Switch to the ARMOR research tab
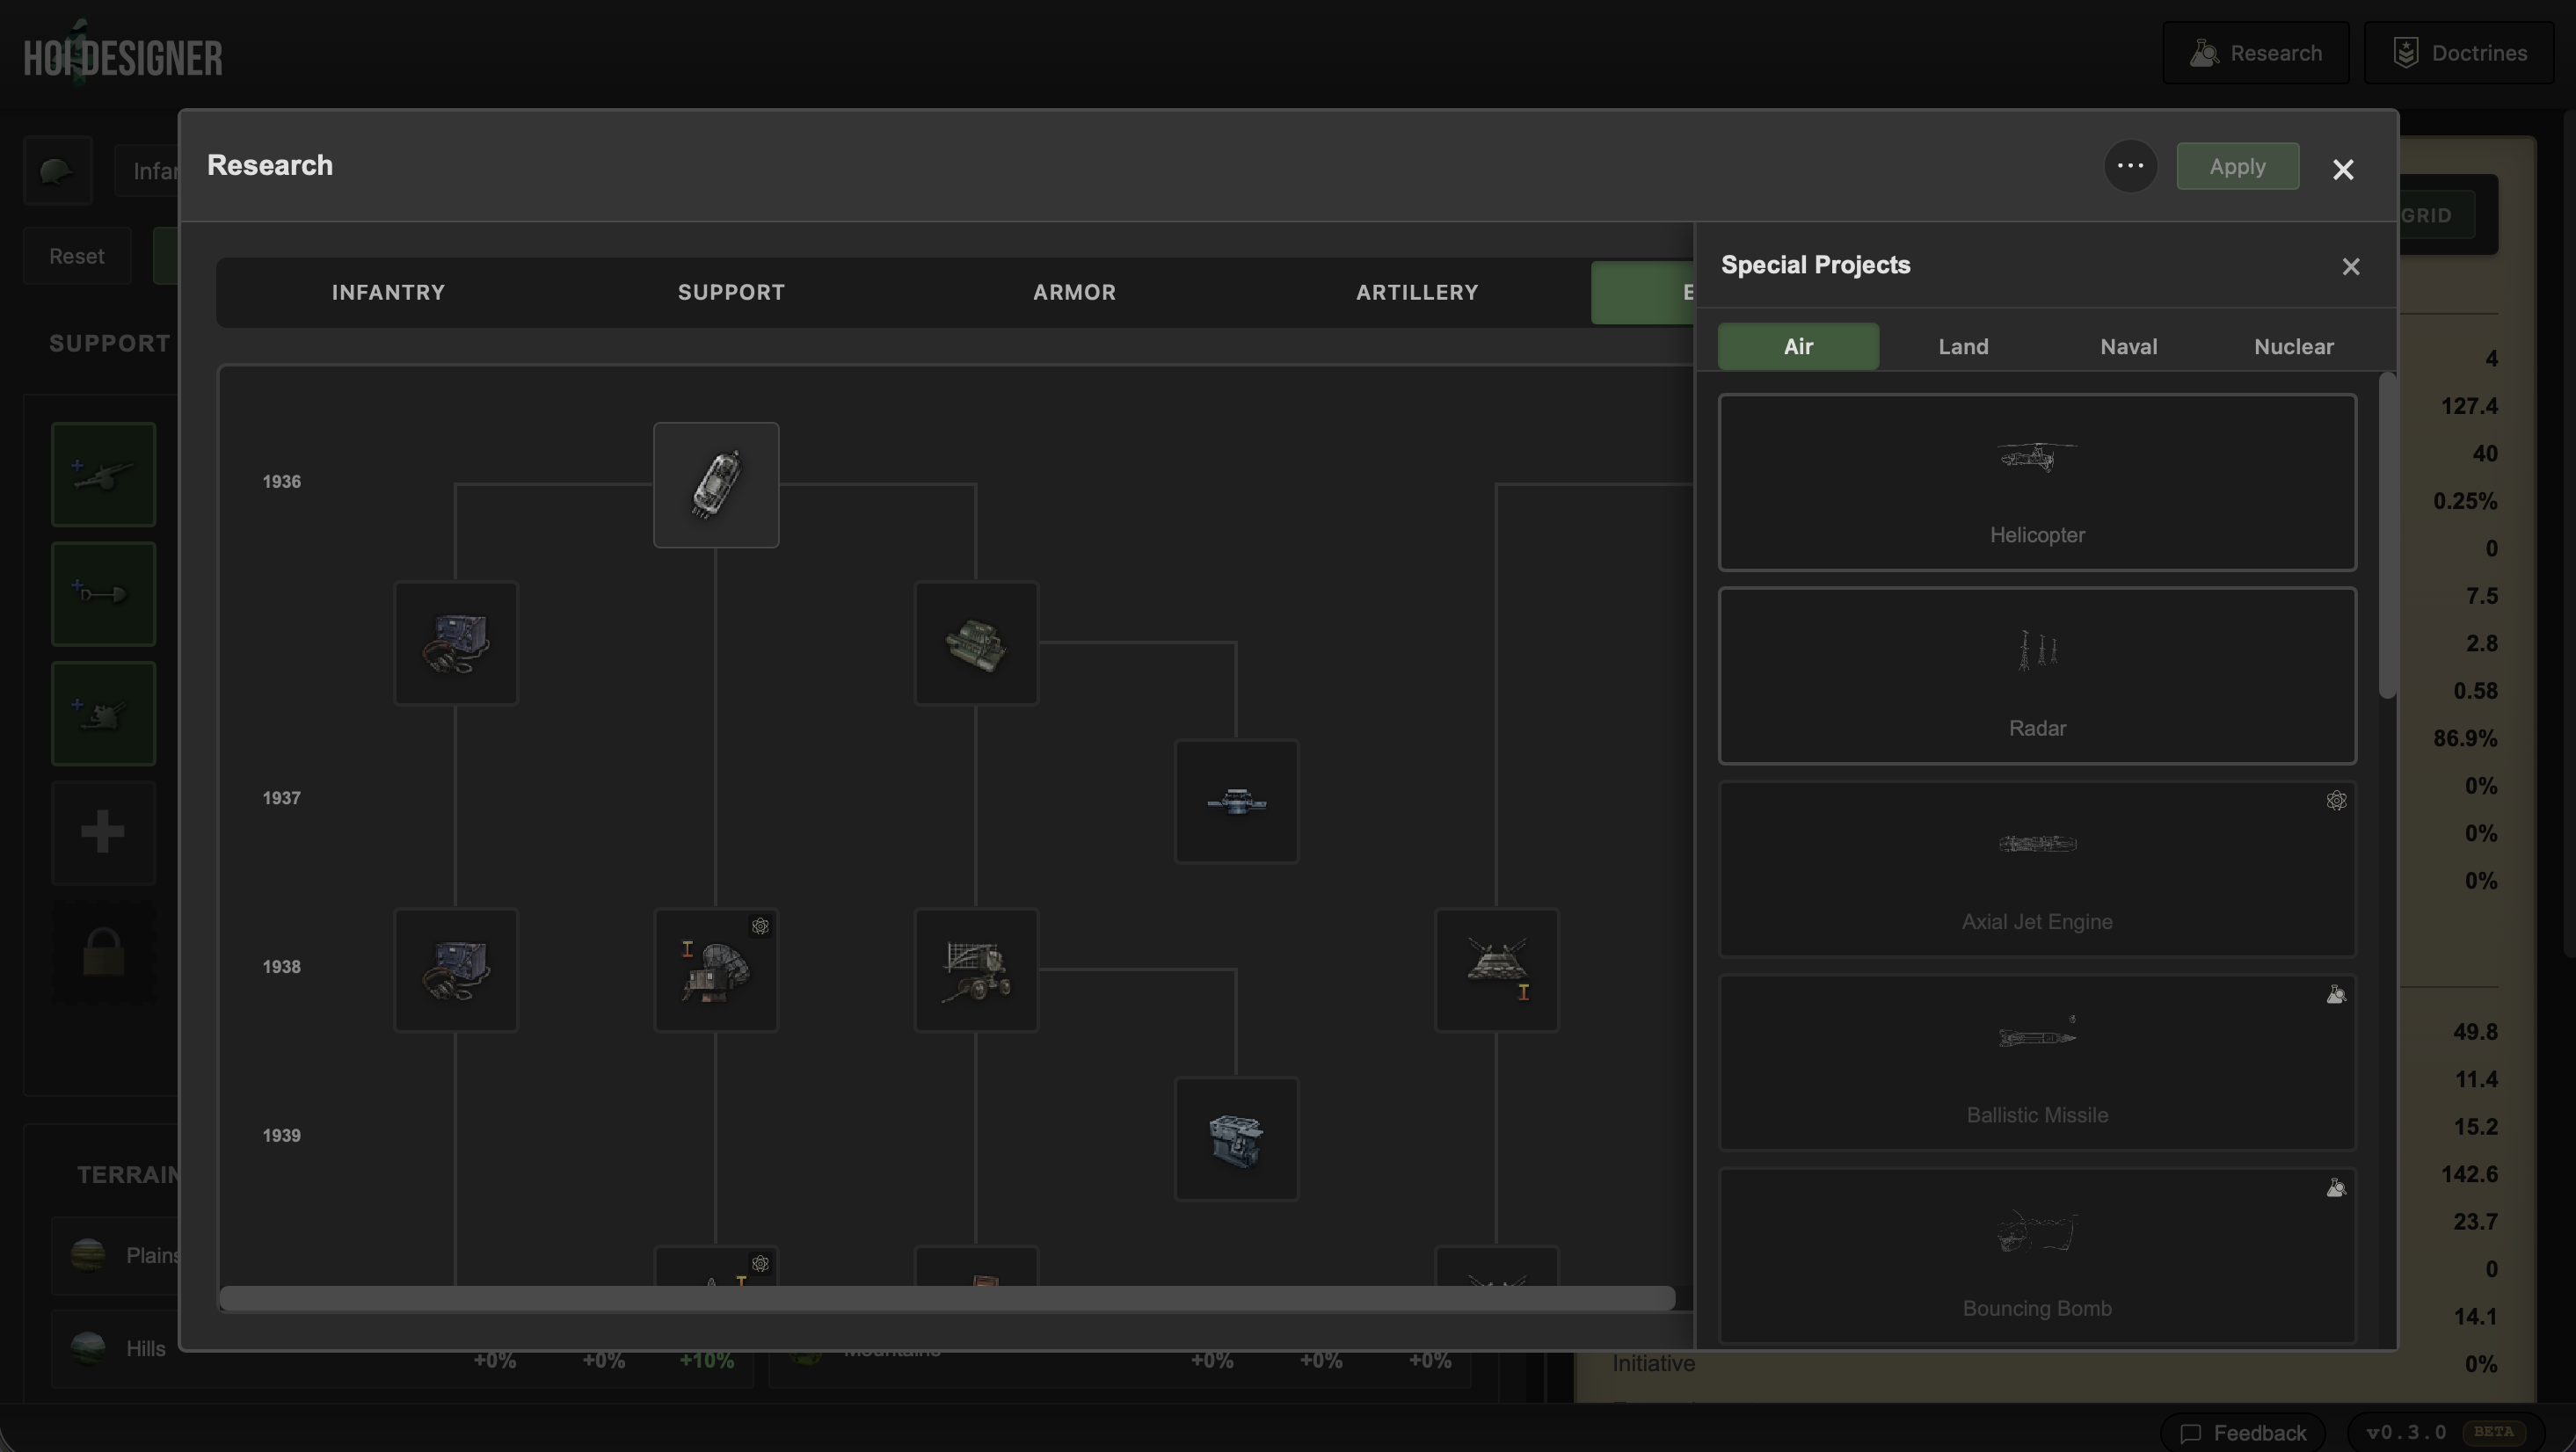This screenshot has height=1452, width=2576. (1074, 292)
